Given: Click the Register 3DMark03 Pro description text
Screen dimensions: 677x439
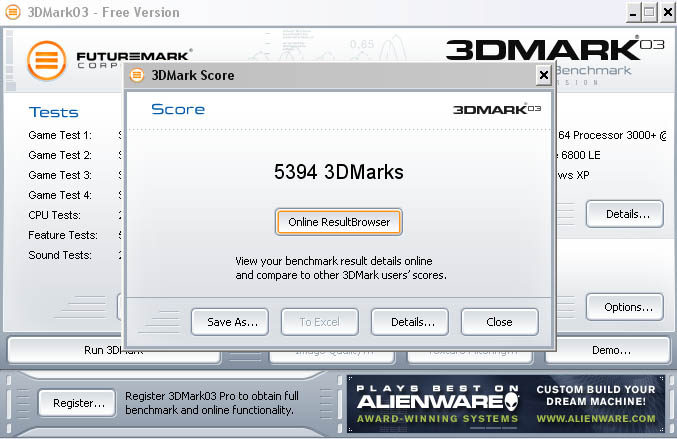Looking at the screenshot, I should point(212,403).
